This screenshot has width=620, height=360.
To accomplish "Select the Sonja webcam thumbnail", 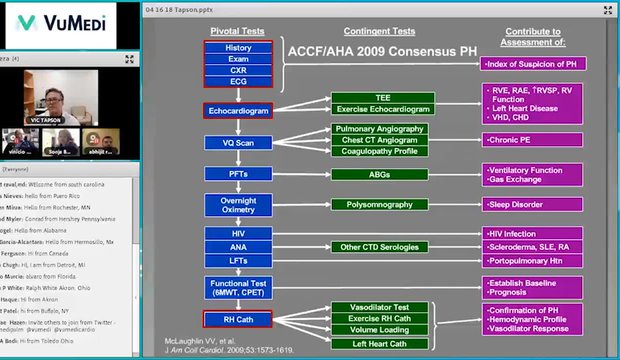I will tap(61, 142).
